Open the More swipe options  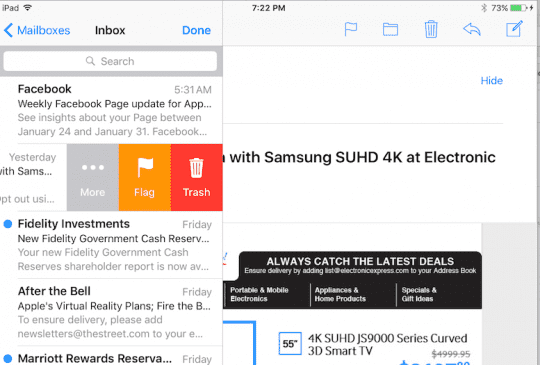click(93, 177)
